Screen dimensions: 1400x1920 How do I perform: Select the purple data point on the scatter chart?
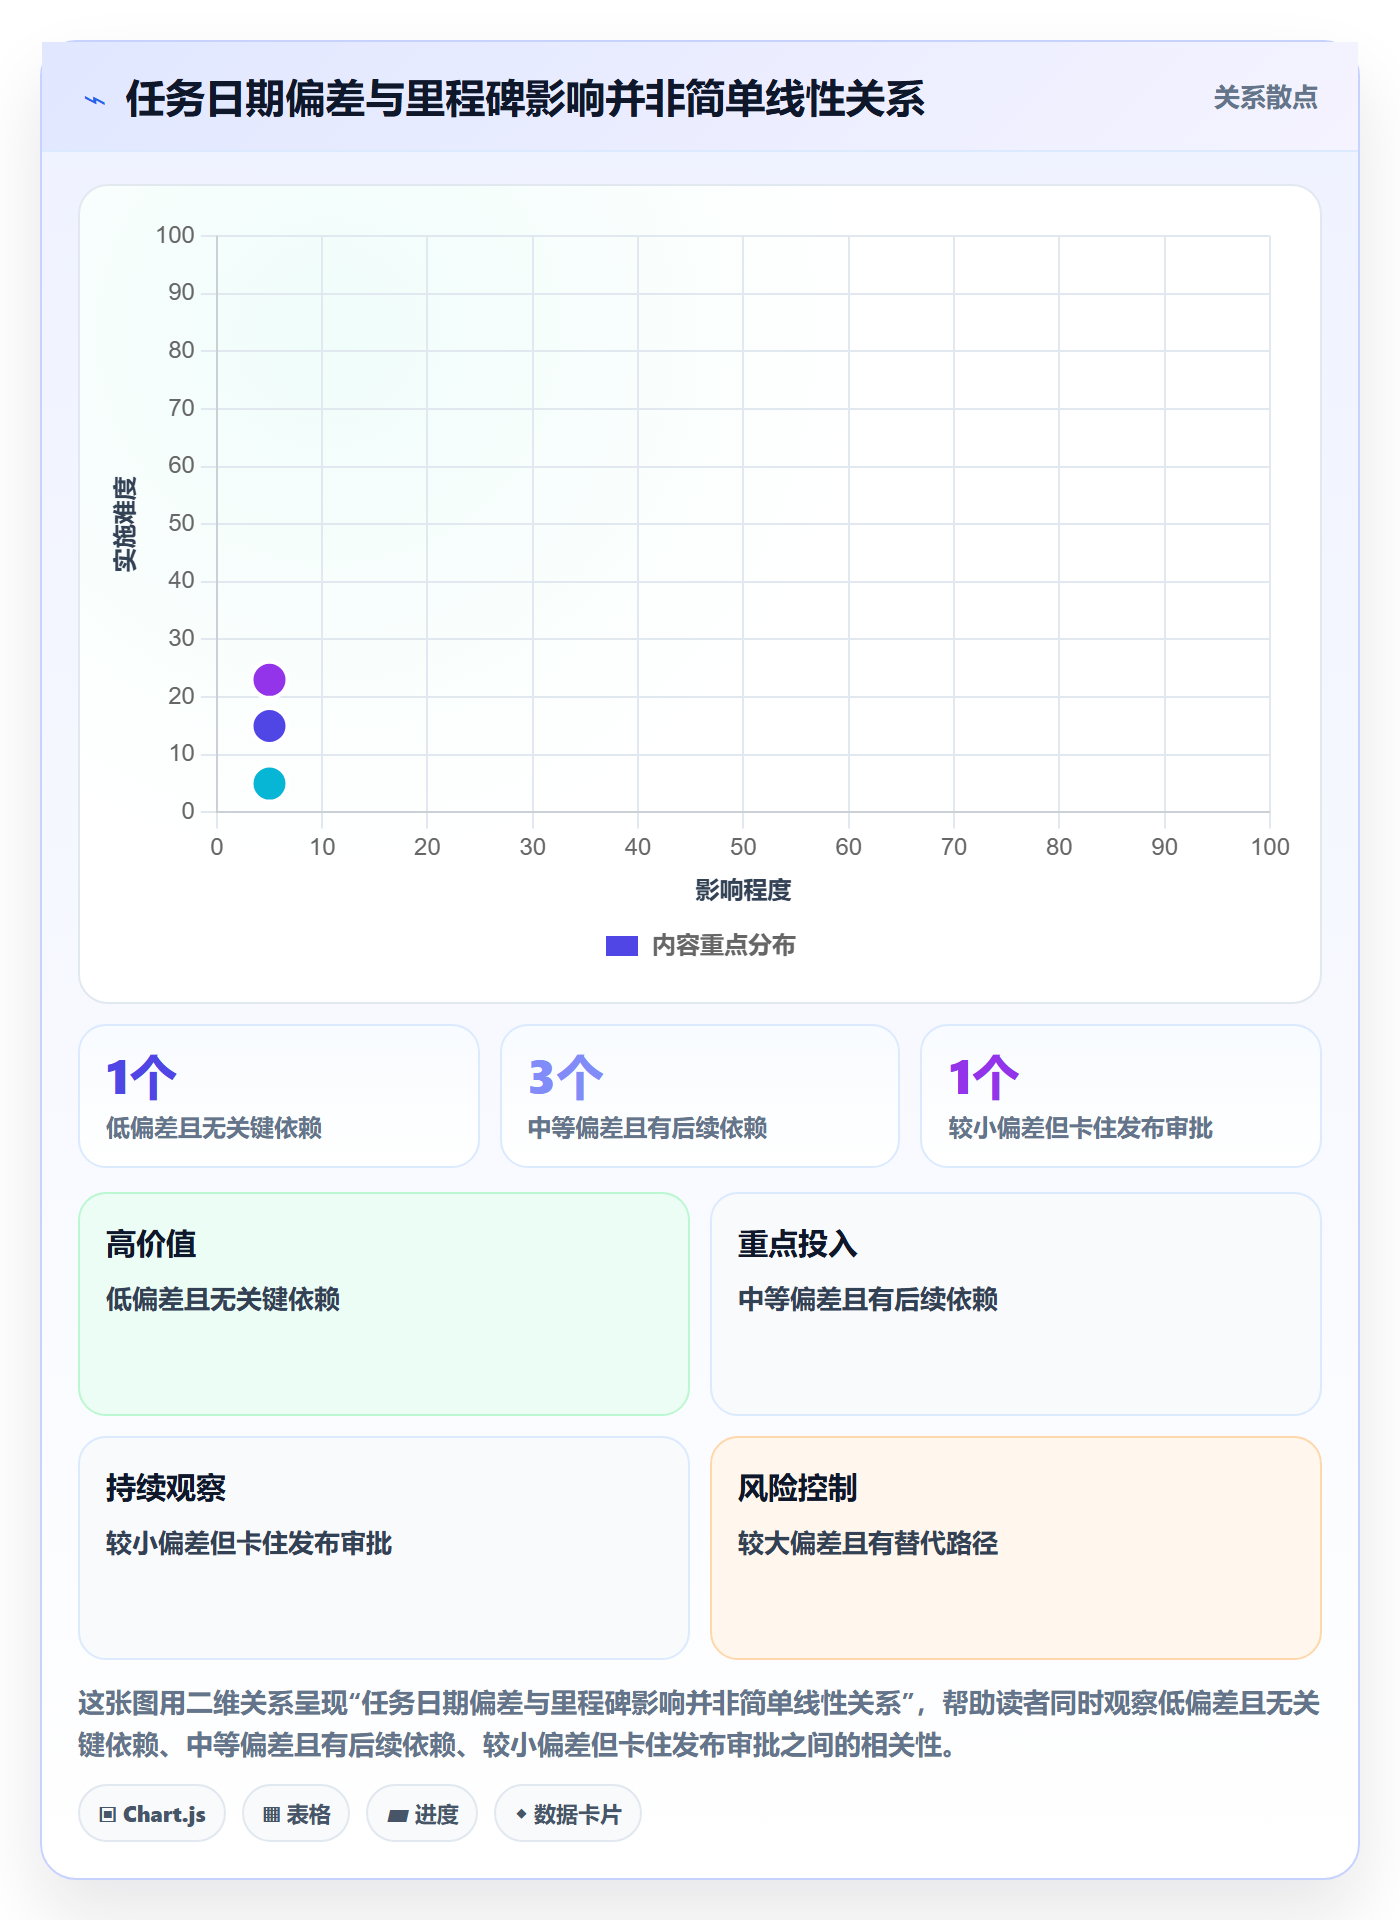269,680
